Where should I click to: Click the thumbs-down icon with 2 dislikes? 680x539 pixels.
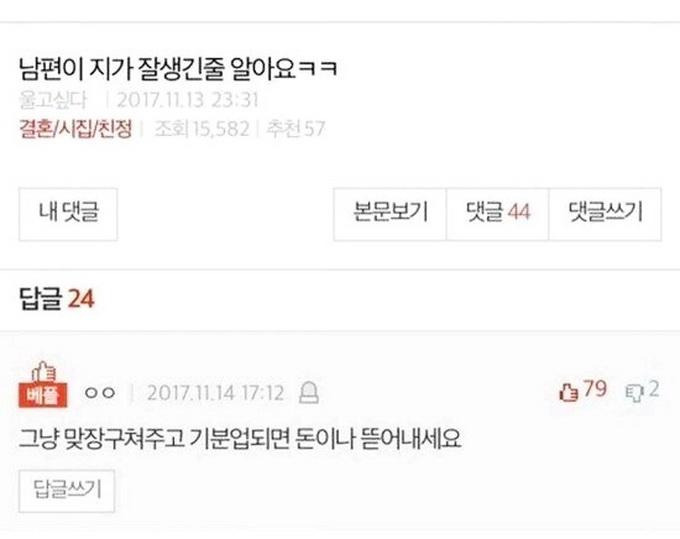(x=634, y=393)
